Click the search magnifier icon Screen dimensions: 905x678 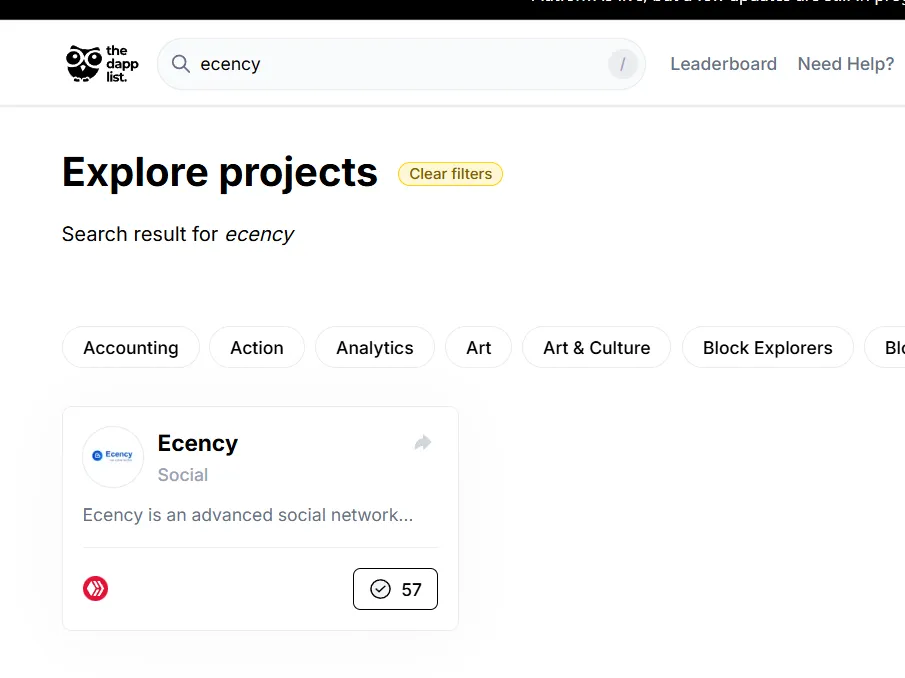[181, 64]
